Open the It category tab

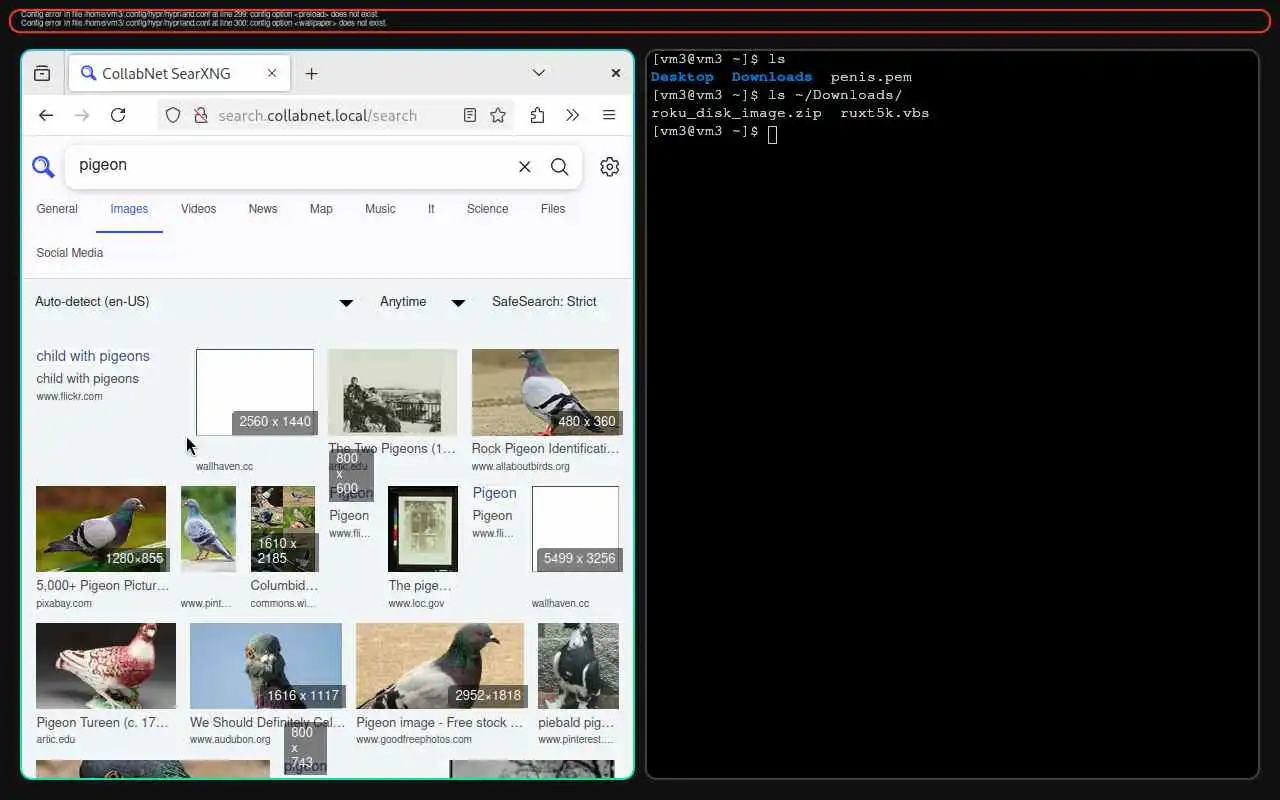coord(431,209)
